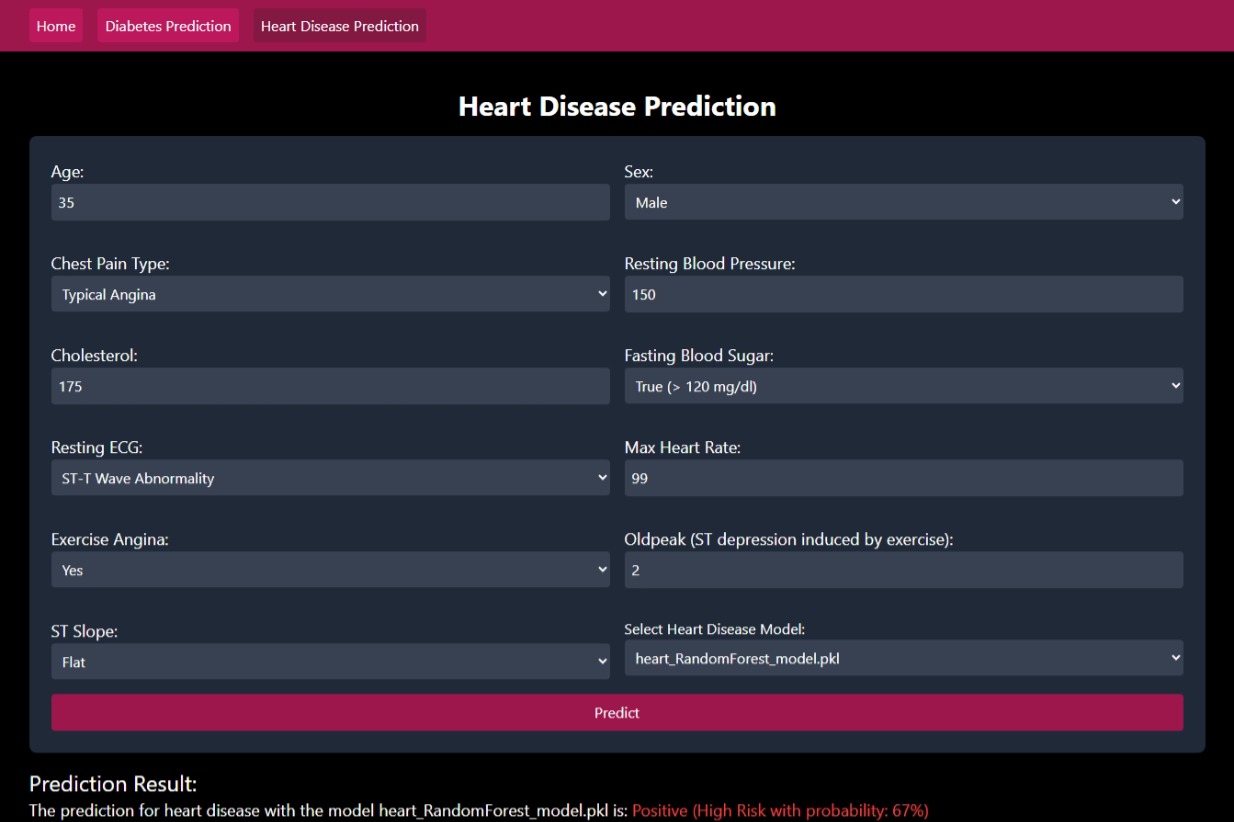The width and height of the screenshot is (1234, 822).
Task: Click the Resting Blood Pressure field
Action: point(903,294)
